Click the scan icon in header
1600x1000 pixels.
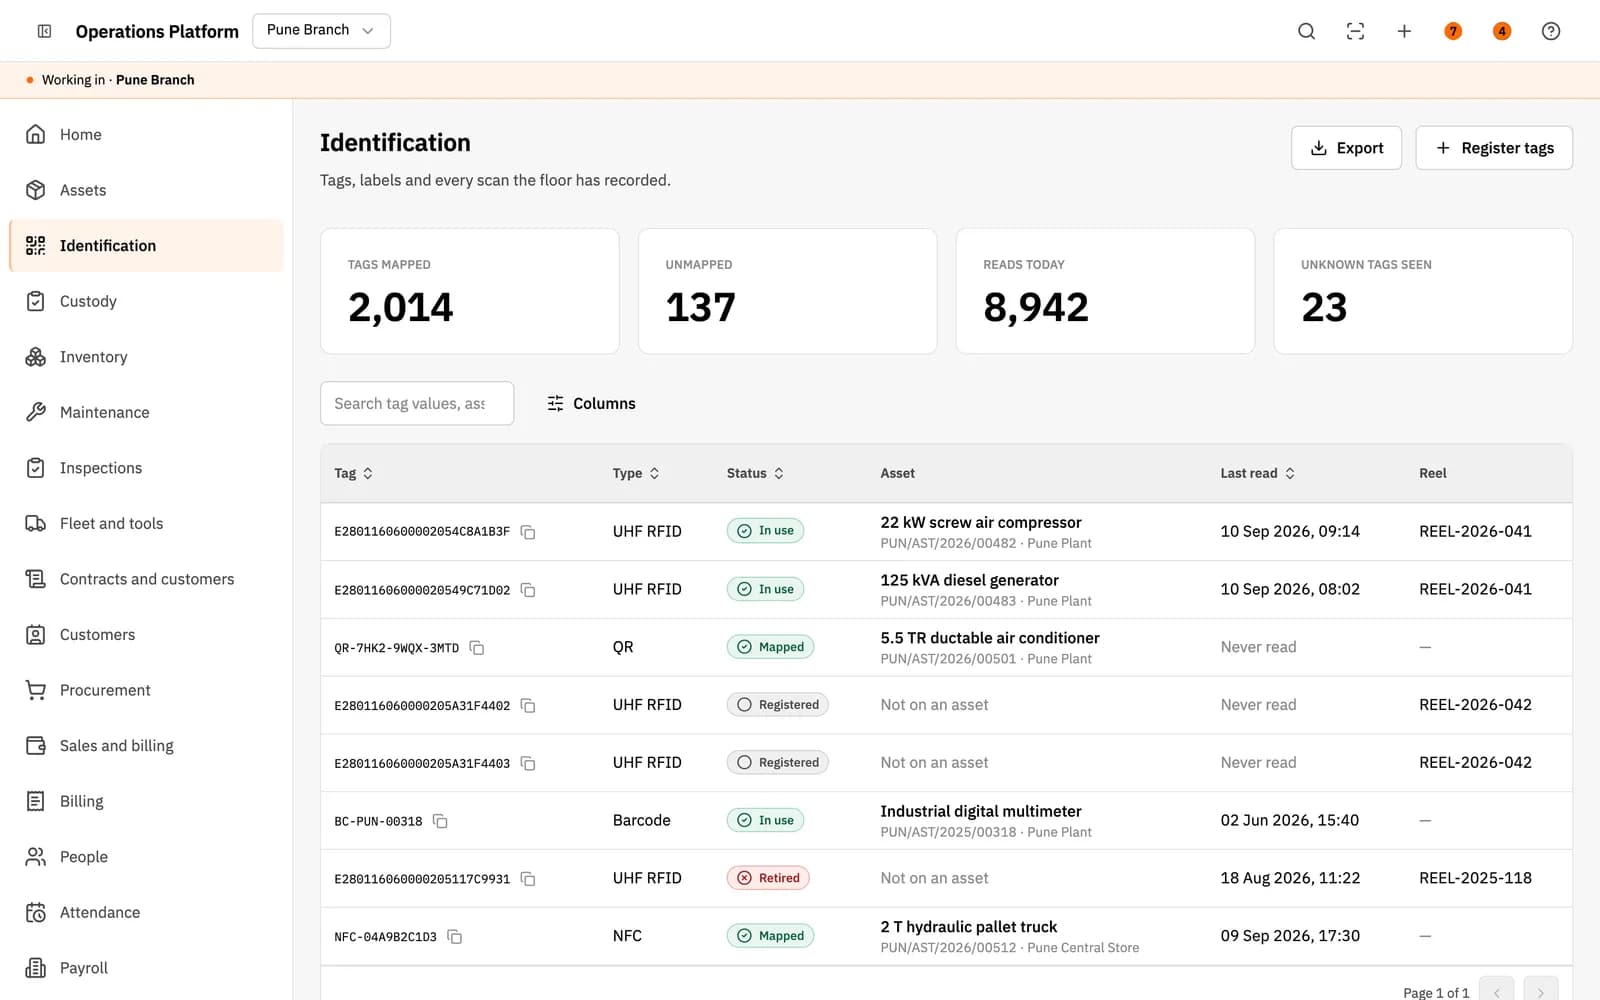click(x=1355, y=31)
